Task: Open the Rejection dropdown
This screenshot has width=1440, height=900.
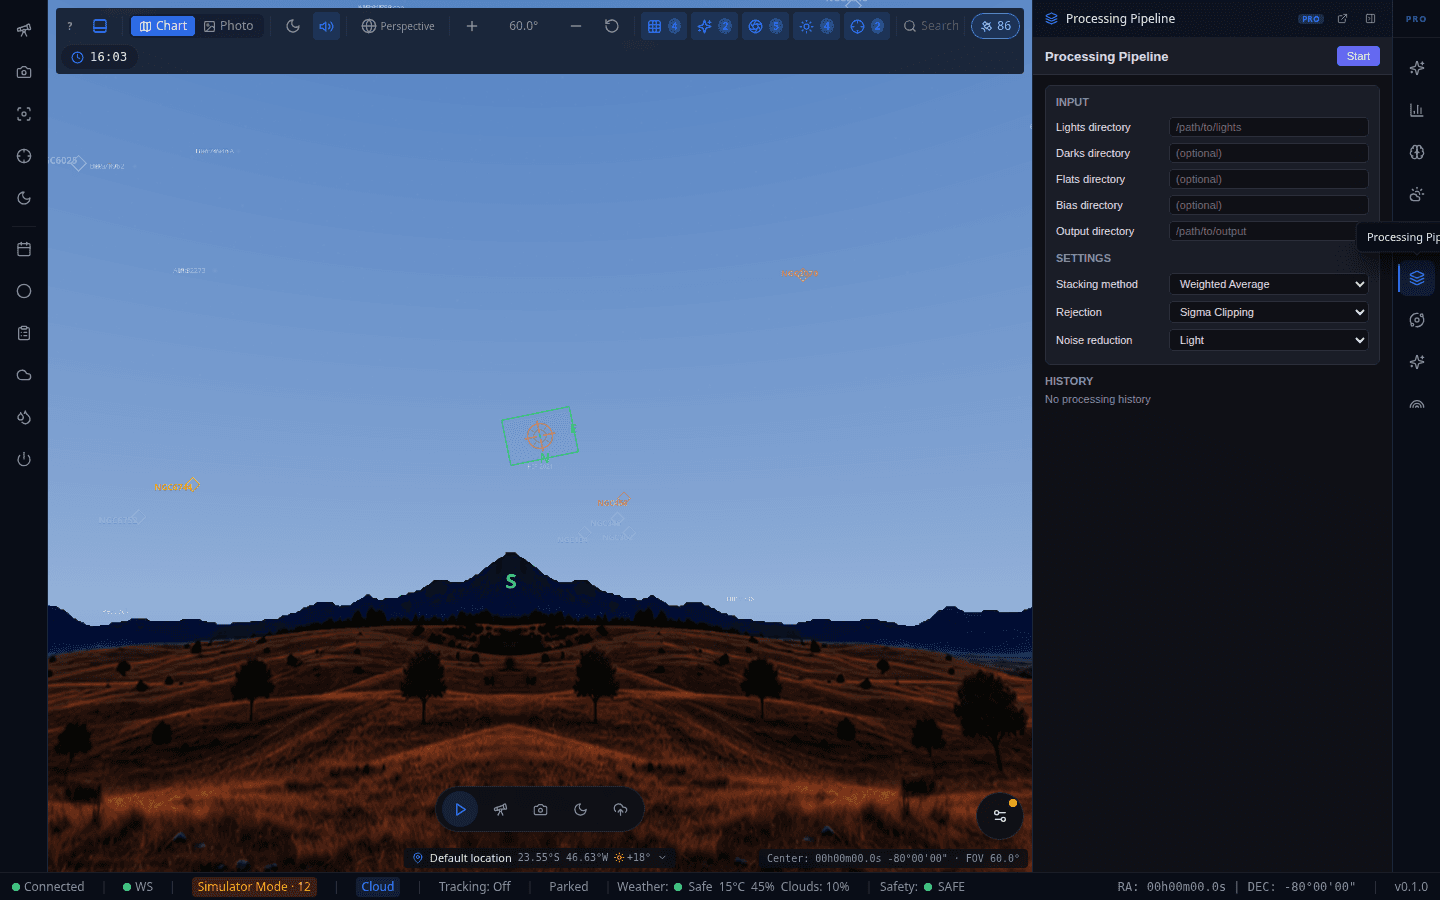Action: (1268, 312)
